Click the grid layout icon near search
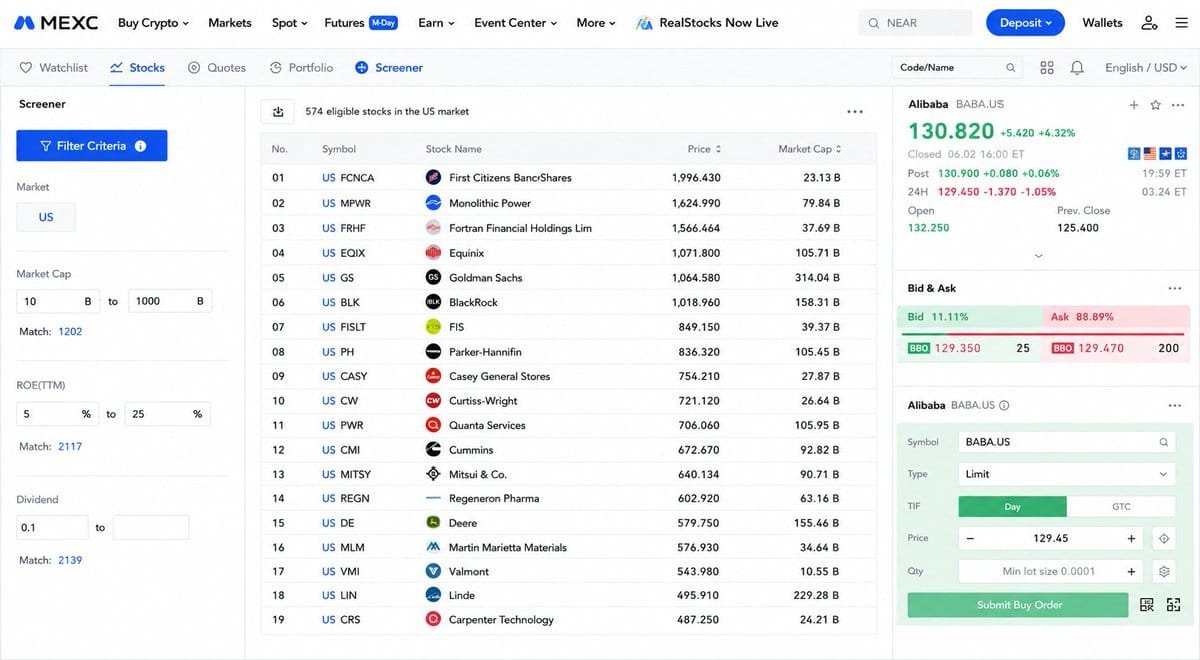This screenshot has height=660, width=1200. pos(1047,68)
